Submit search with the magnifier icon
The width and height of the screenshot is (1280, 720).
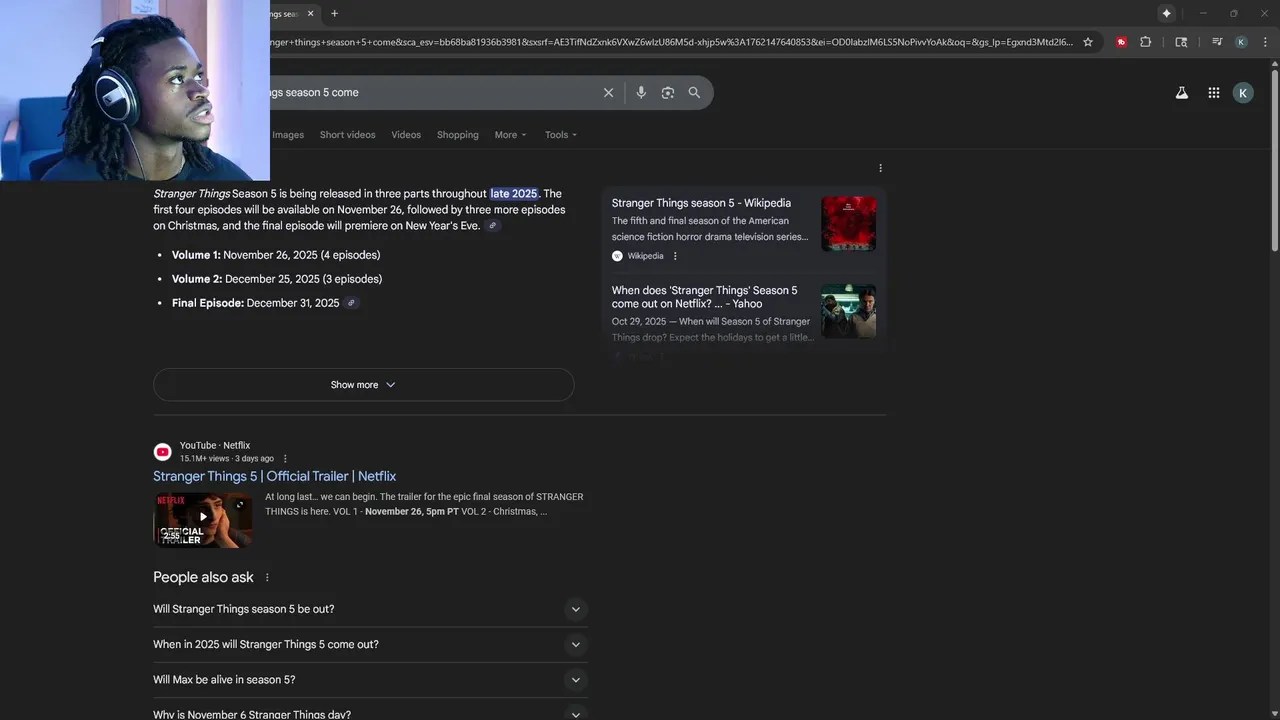point(694,92)
